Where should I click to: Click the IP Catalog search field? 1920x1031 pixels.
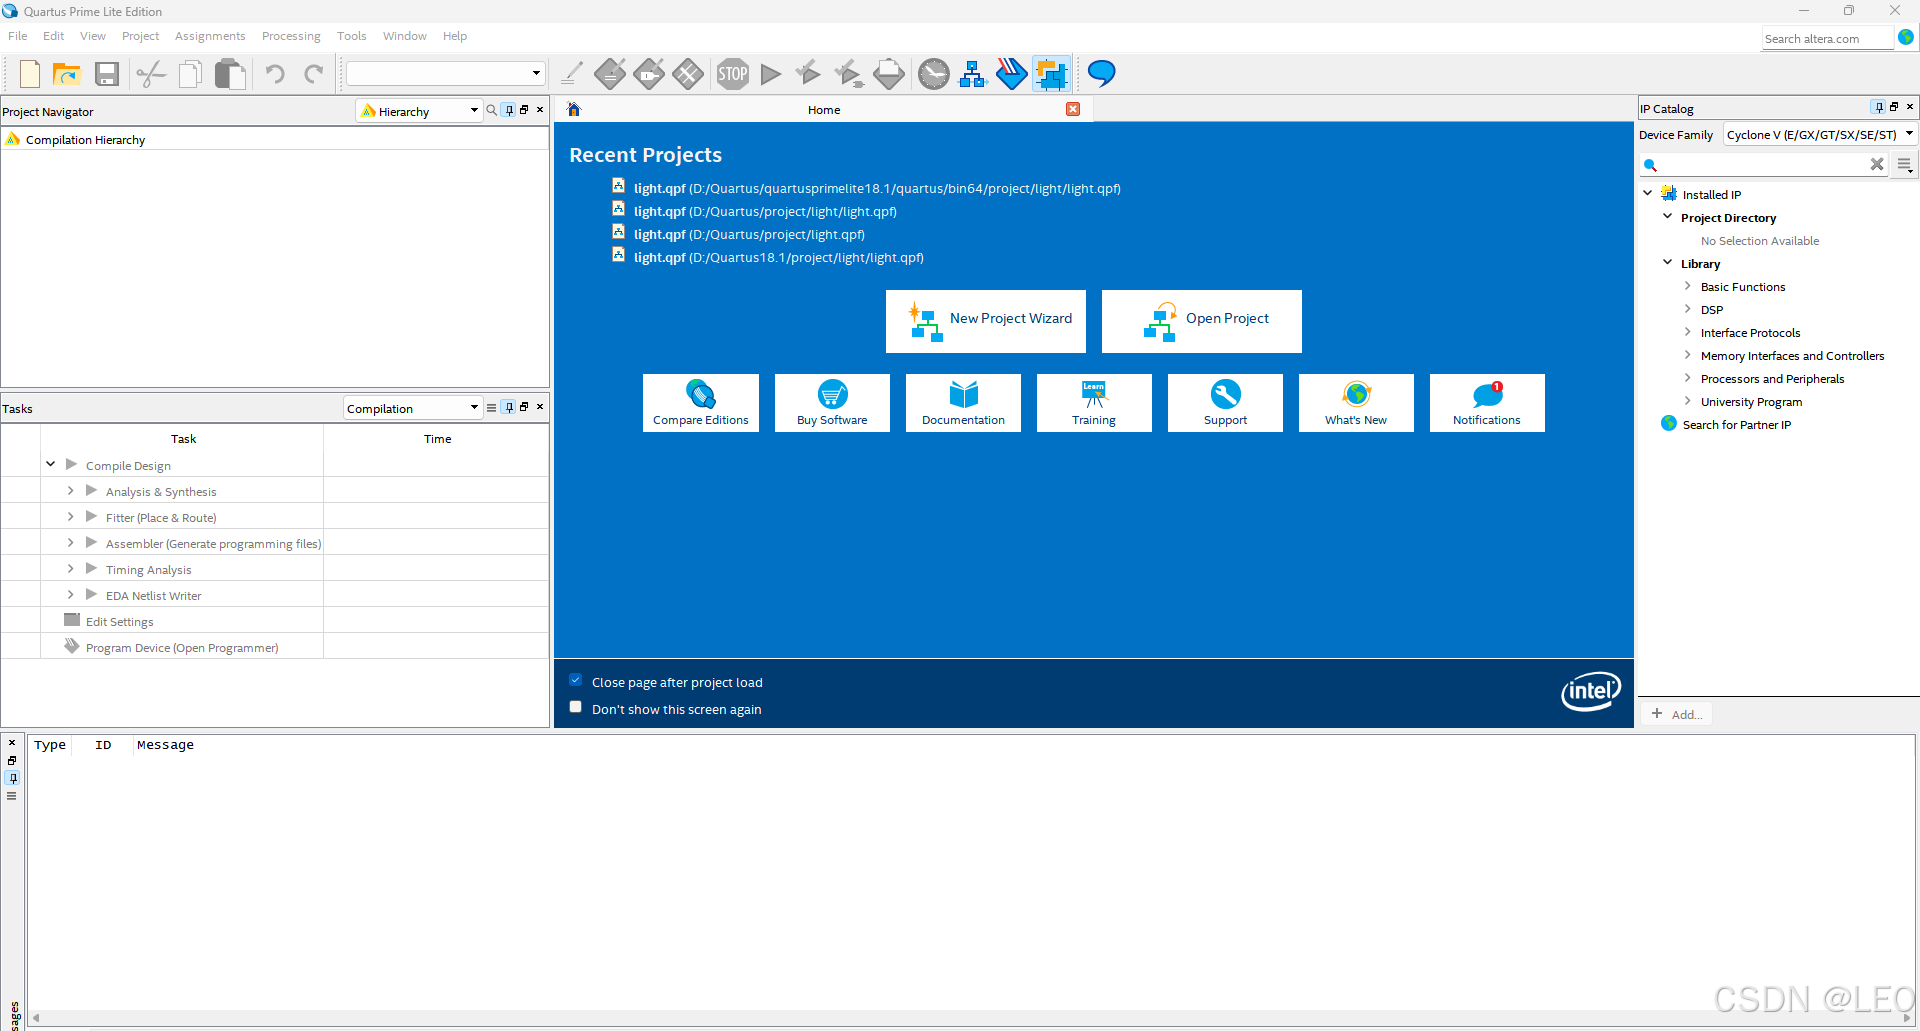(x=1765, y=164)
